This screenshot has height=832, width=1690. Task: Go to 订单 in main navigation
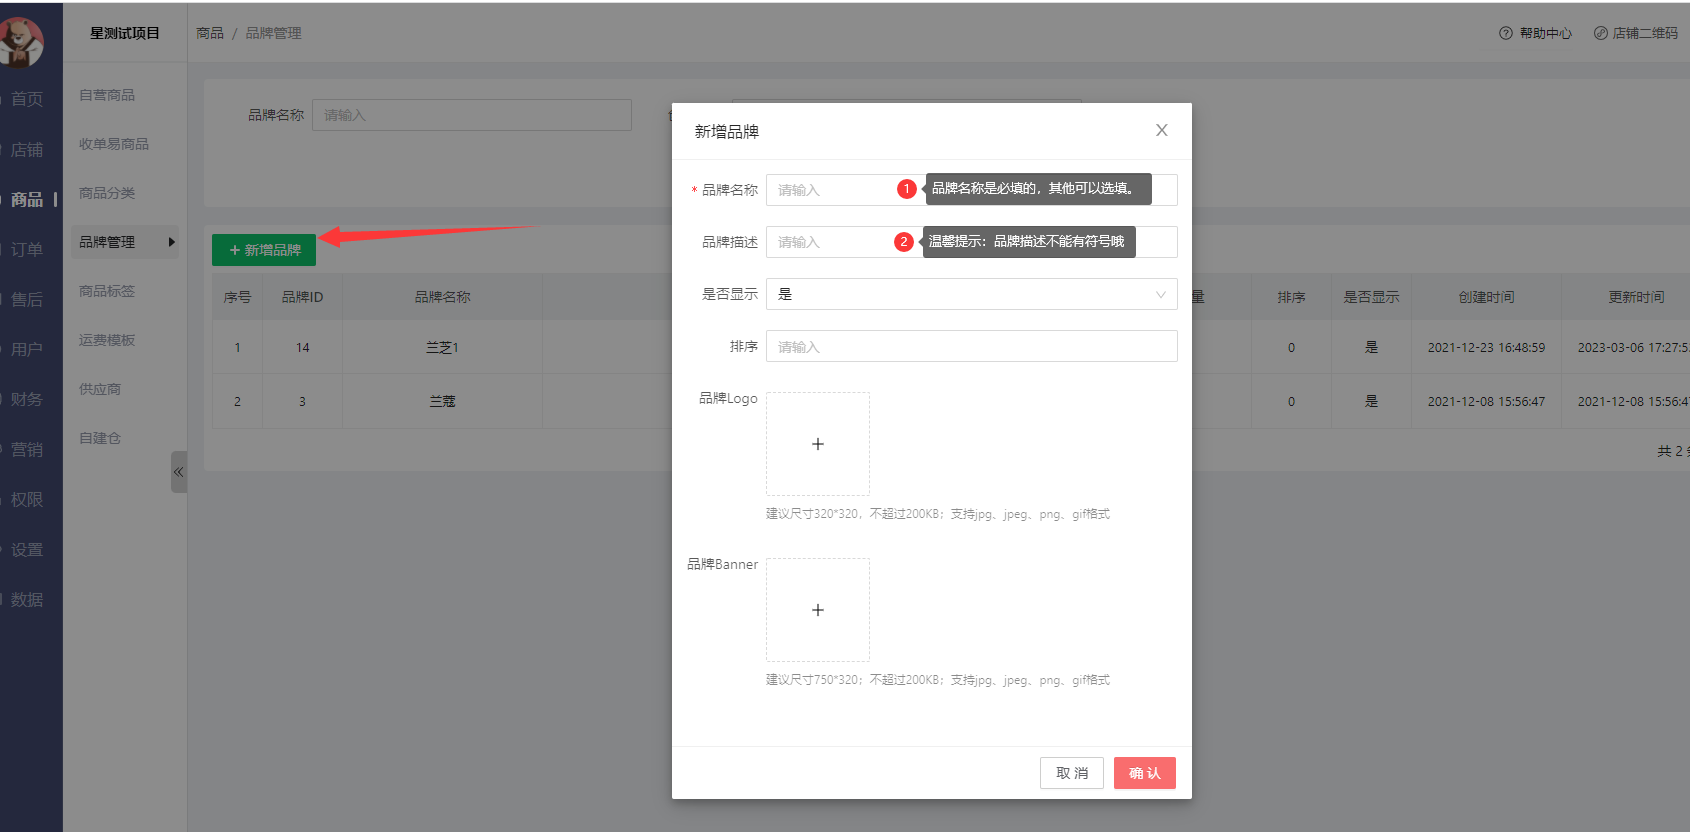(x=27, y=249)
